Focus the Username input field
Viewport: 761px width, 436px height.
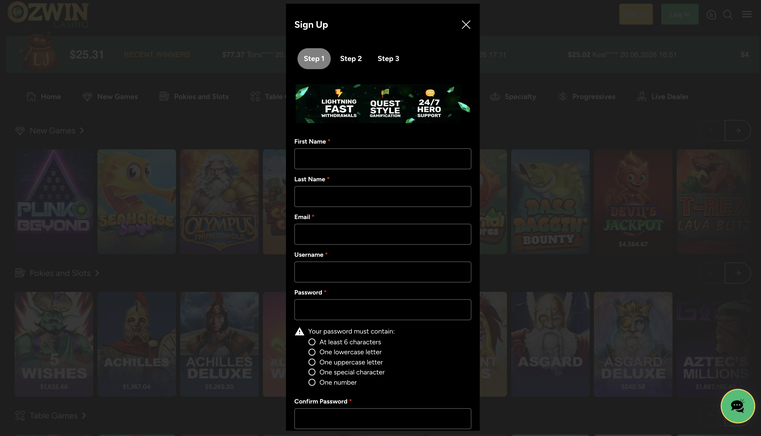coord(382,272)
